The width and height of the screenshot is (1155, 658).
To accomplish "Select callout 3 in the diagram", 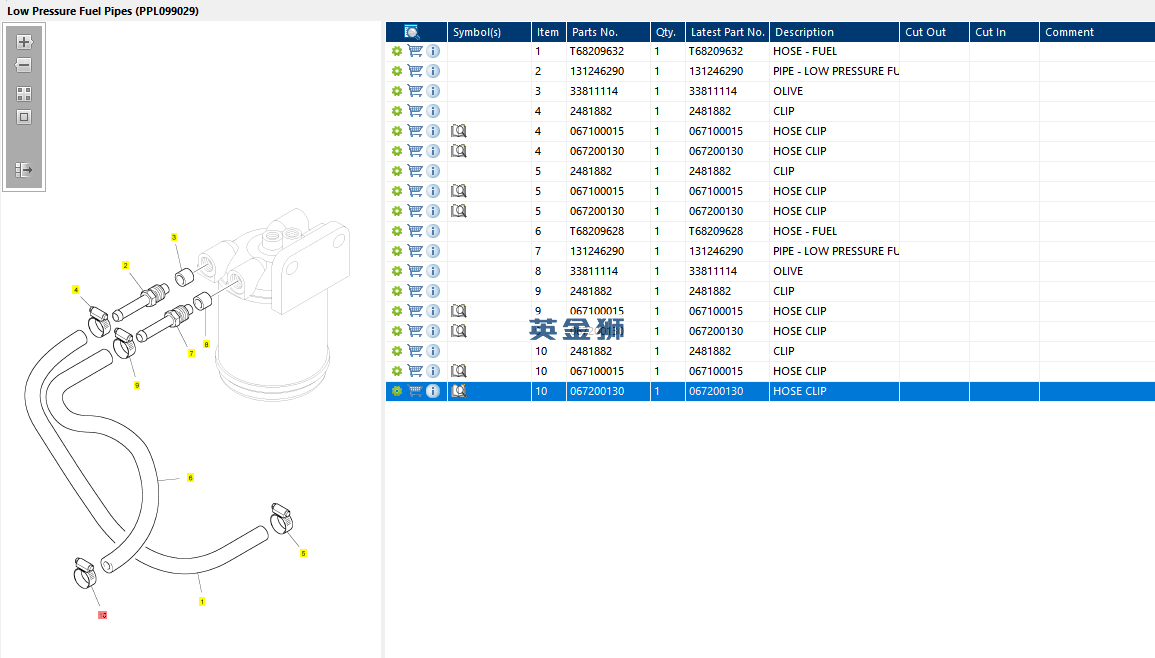I will click(x=174, y=237).
